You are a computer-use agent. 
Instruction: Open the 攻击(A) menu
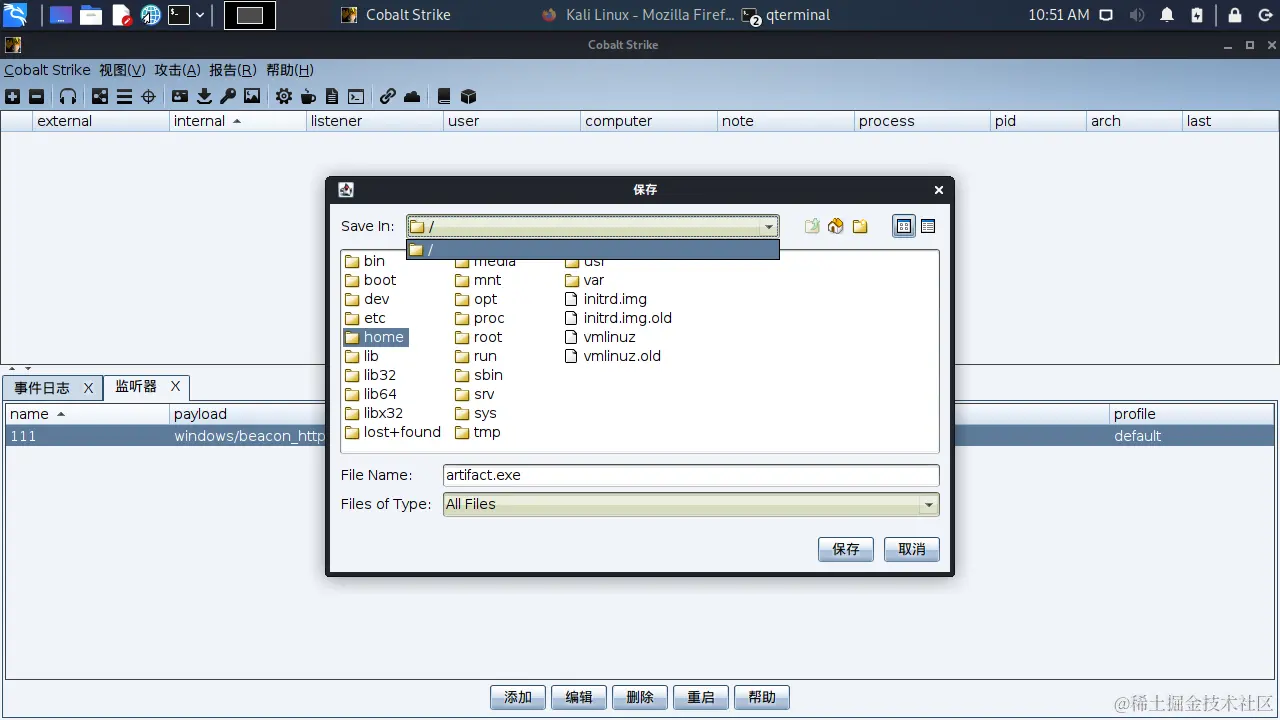click(177, 70)
